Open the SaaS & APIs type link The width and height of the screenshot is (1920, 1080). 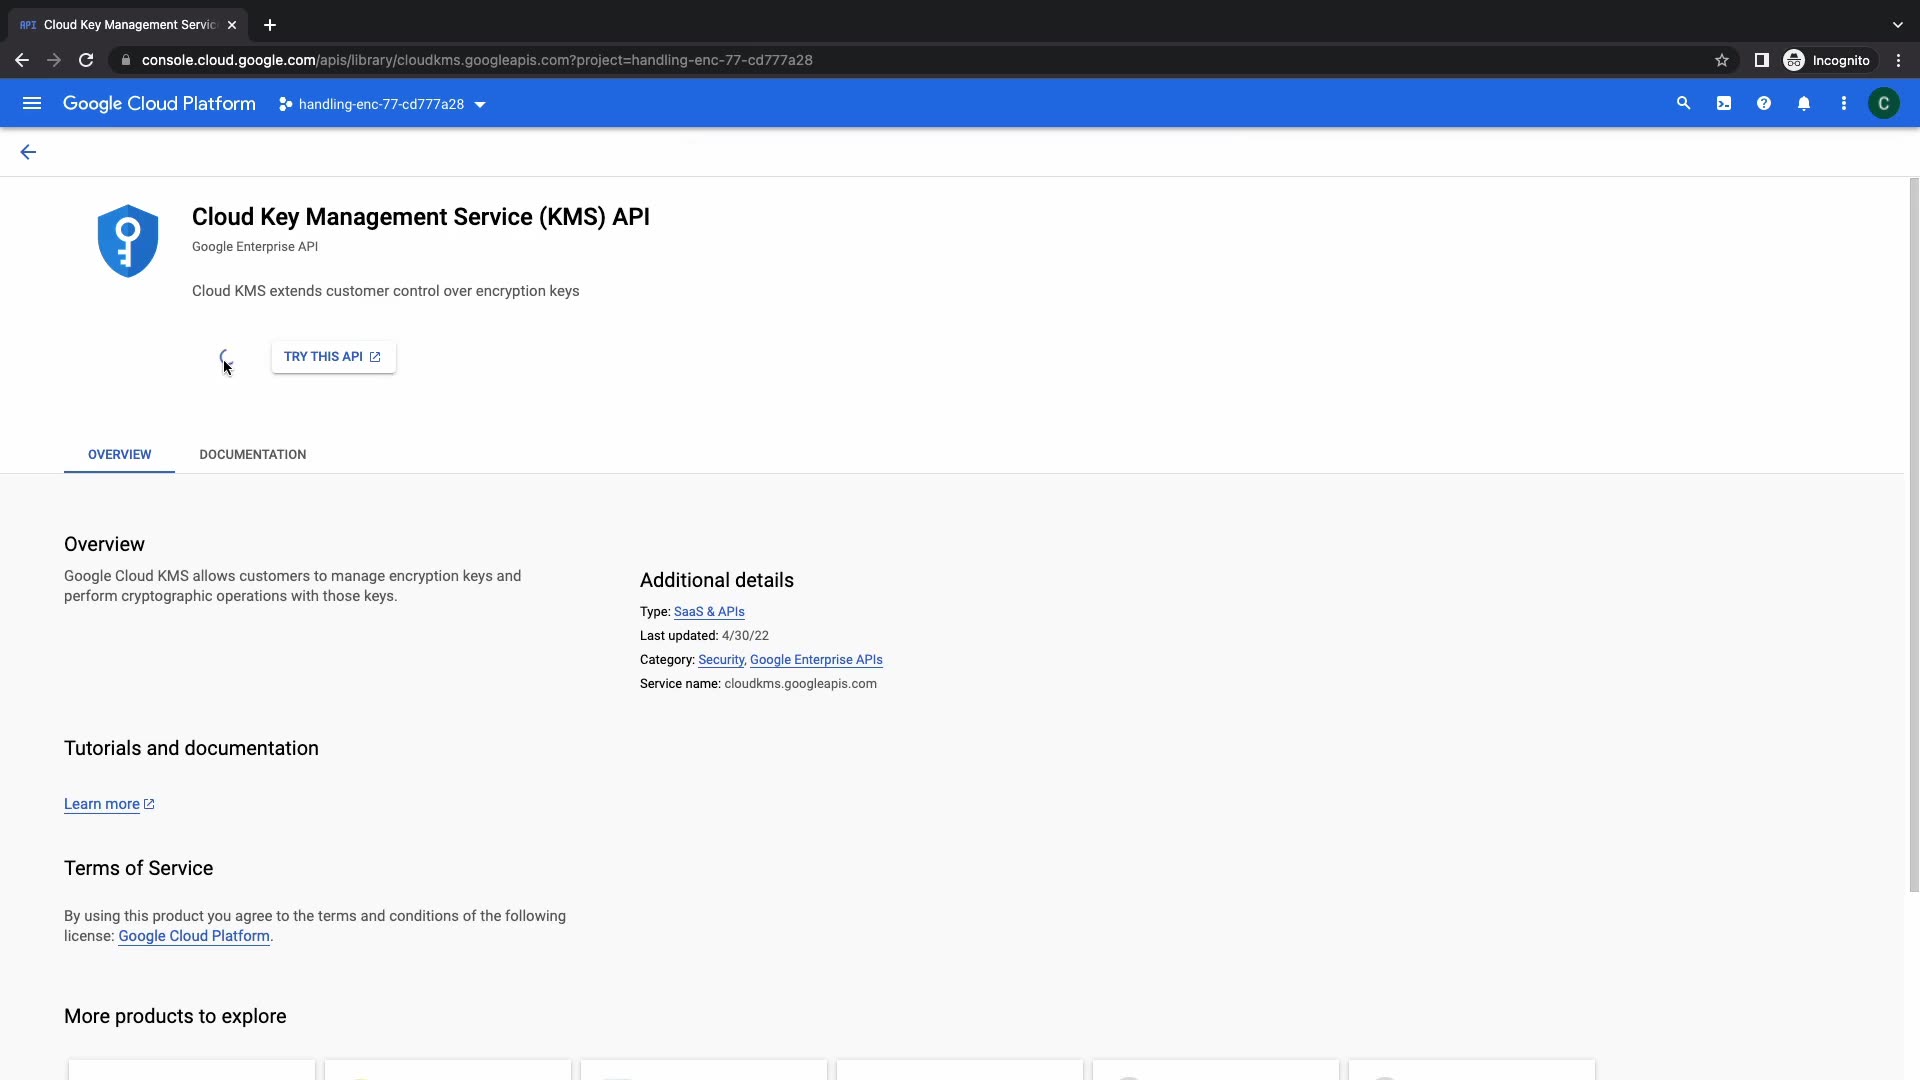(709, 612)
